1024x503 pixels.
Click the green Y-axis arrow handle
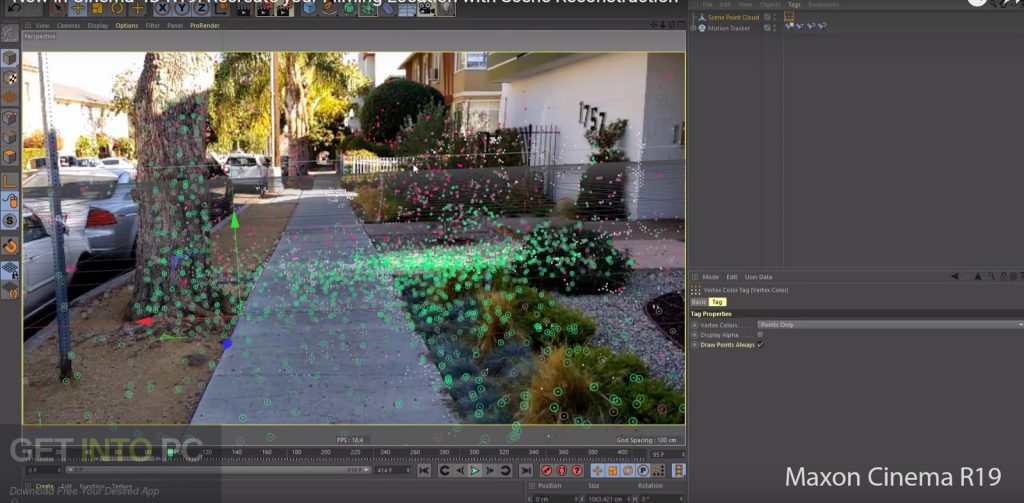tap(235, 221)
